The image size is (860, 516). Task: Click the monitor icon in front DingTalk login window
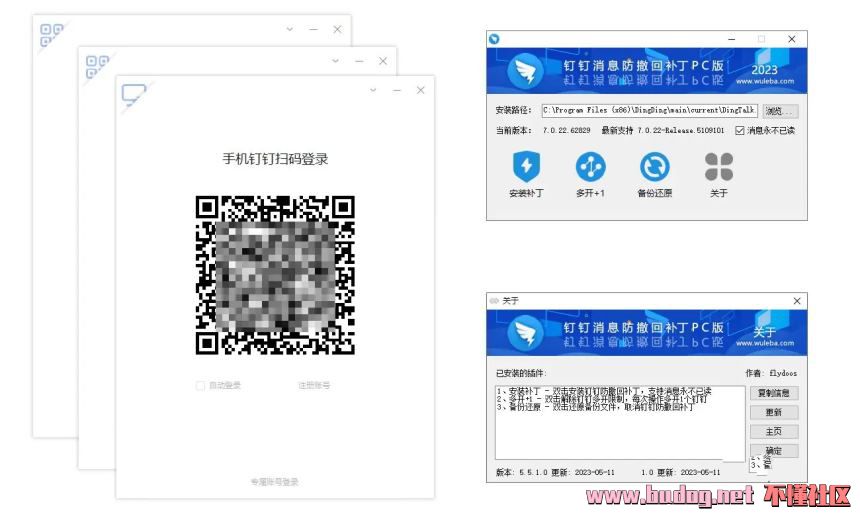pos(133,95)
